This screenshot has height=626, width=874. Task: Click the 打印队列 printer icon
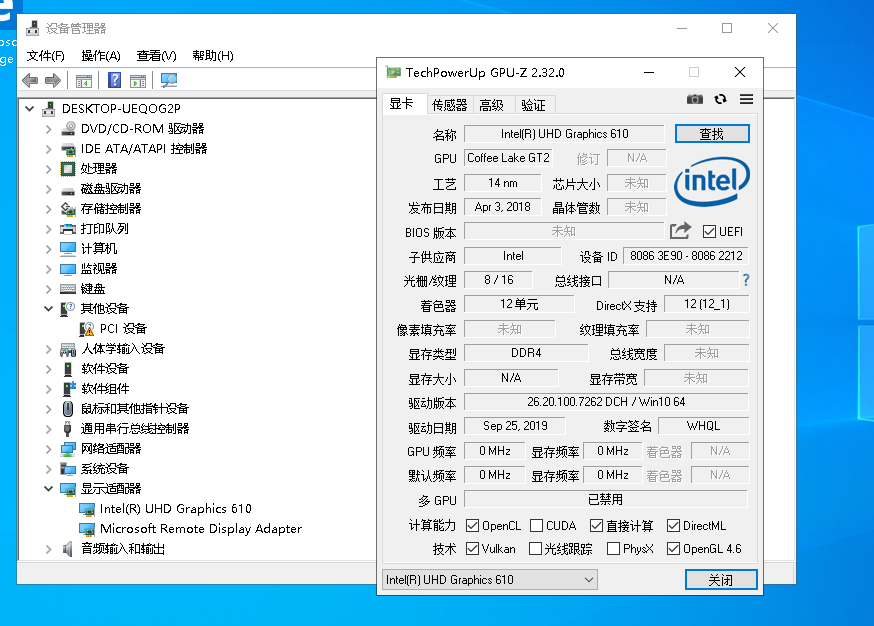[68, 229]
